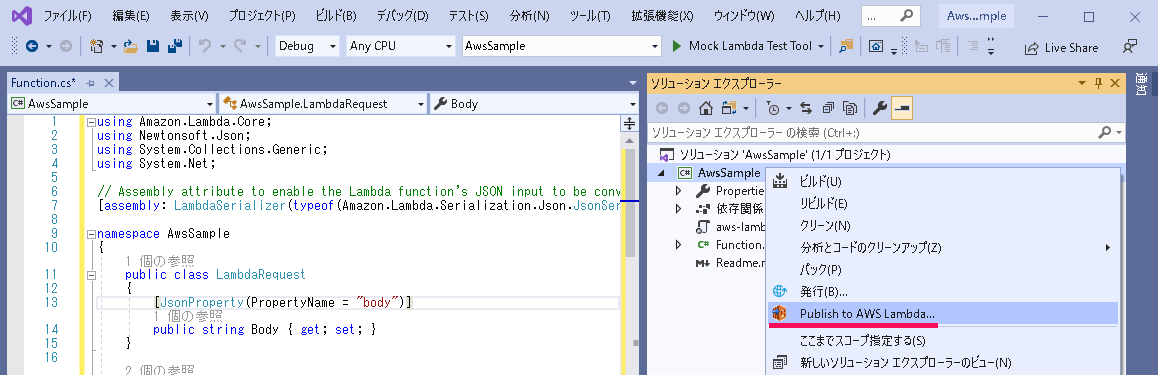The height and width of the screenshot is (375, 1158).
Task: Click the Pending Changes Filter clock icon
Action: point(772,109)
